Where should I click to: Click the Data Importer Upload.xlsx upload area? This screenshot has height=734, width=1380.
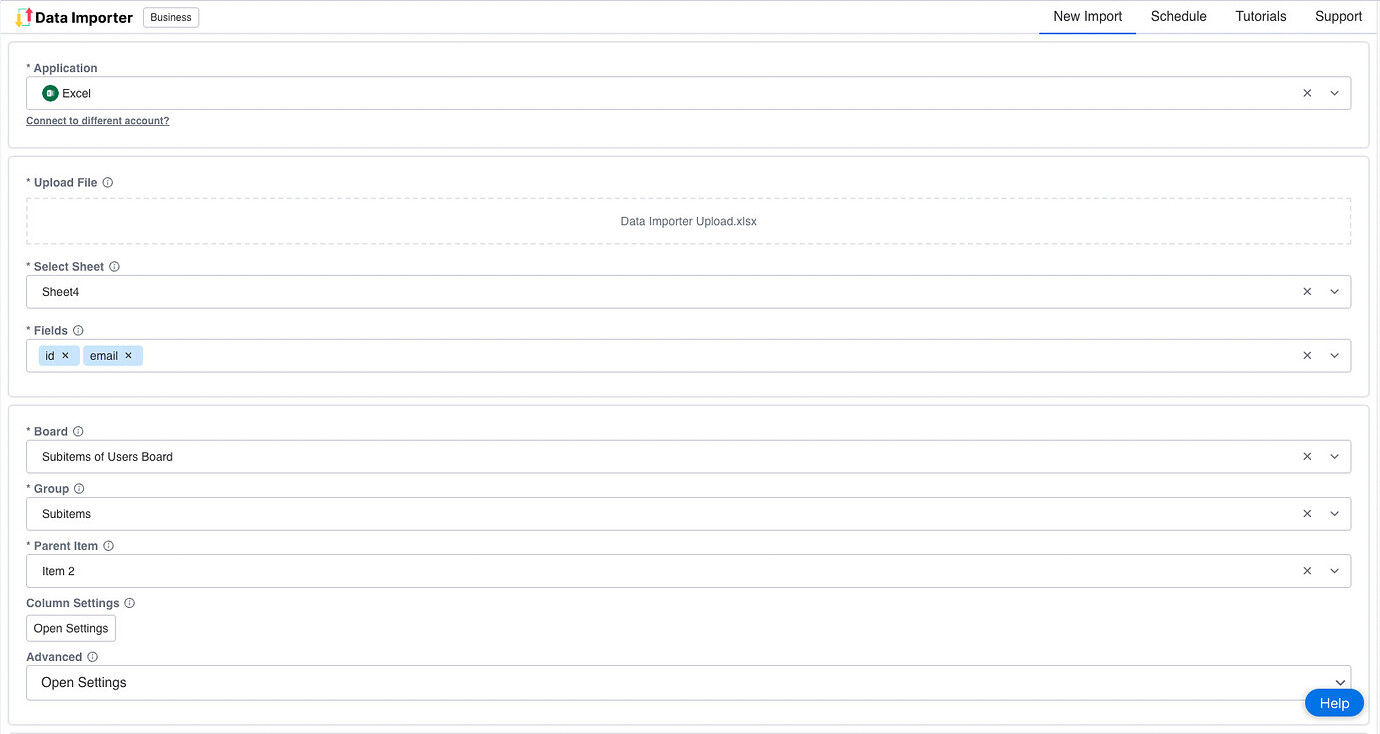[688, 221]
